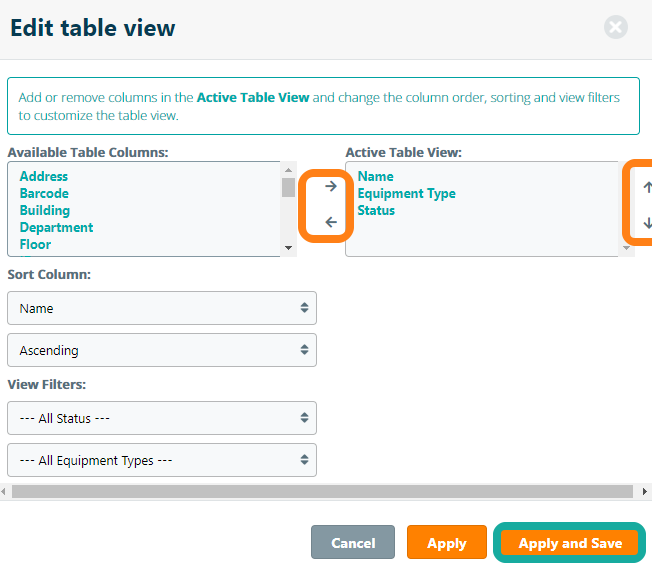The image size is (652, 572).
Task: Select Barcode in available columns
Action: [x=44, y=194]
